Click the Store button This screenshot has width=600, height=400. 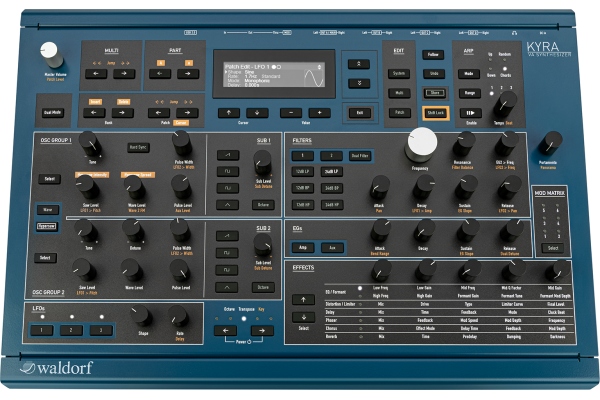click(x=435, y=93)
